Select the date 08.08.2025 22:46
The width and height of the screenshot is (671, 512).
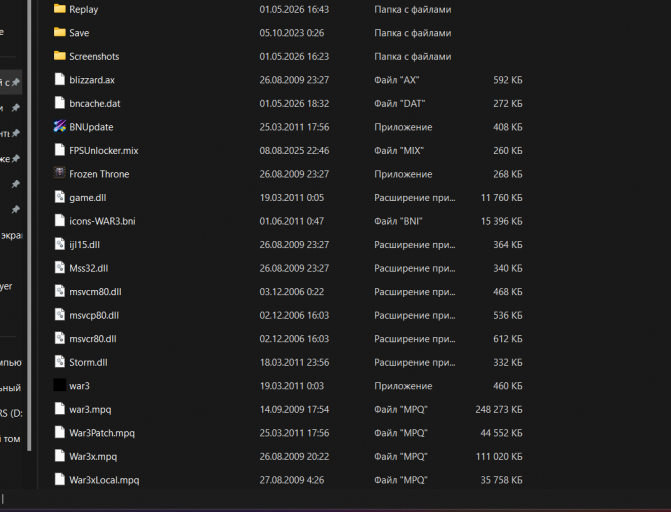coord(294,151)
